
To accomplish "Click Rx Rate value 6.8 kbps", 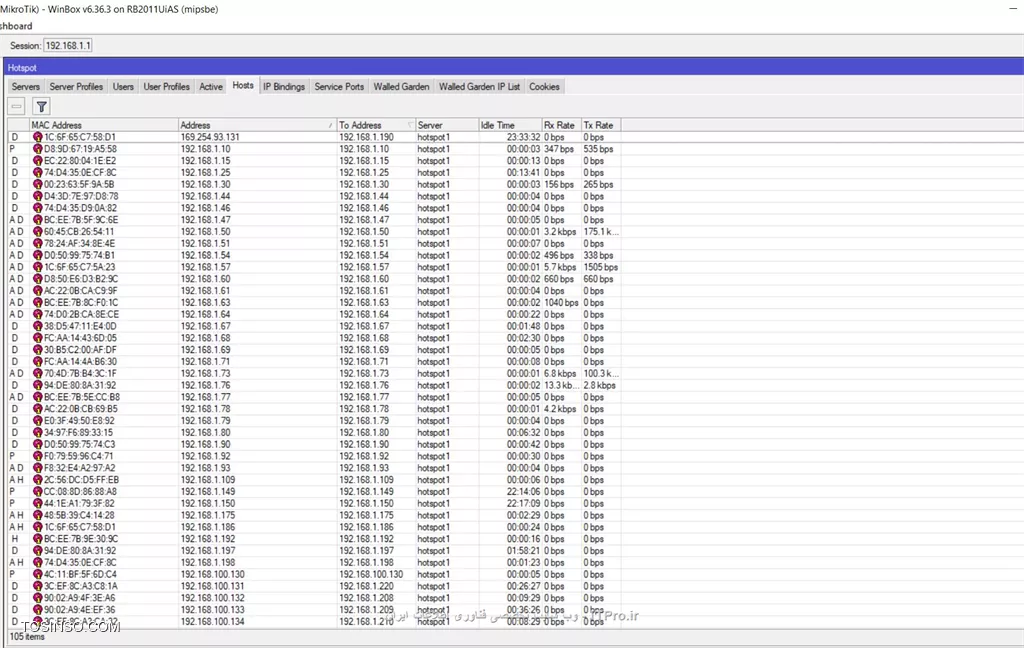I will [x=560, y=374].
